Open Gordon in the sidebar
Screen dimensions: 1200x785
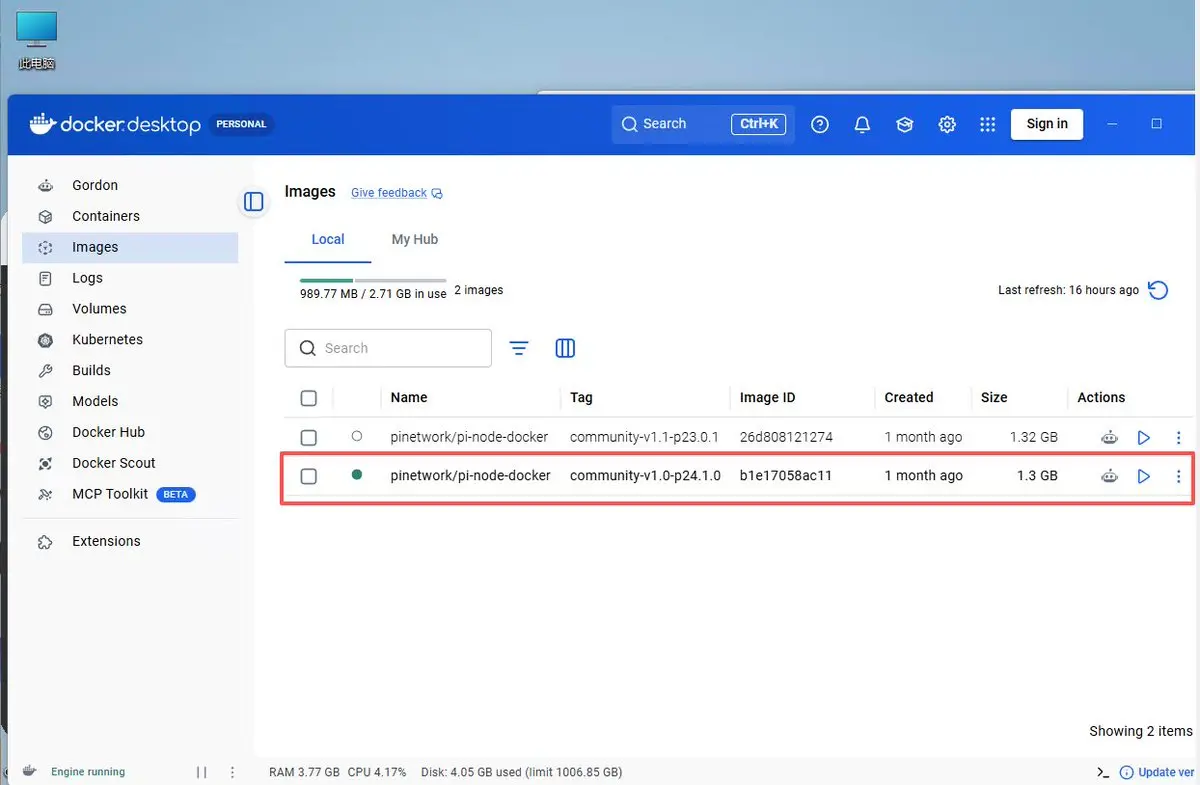tap(130, 185)
